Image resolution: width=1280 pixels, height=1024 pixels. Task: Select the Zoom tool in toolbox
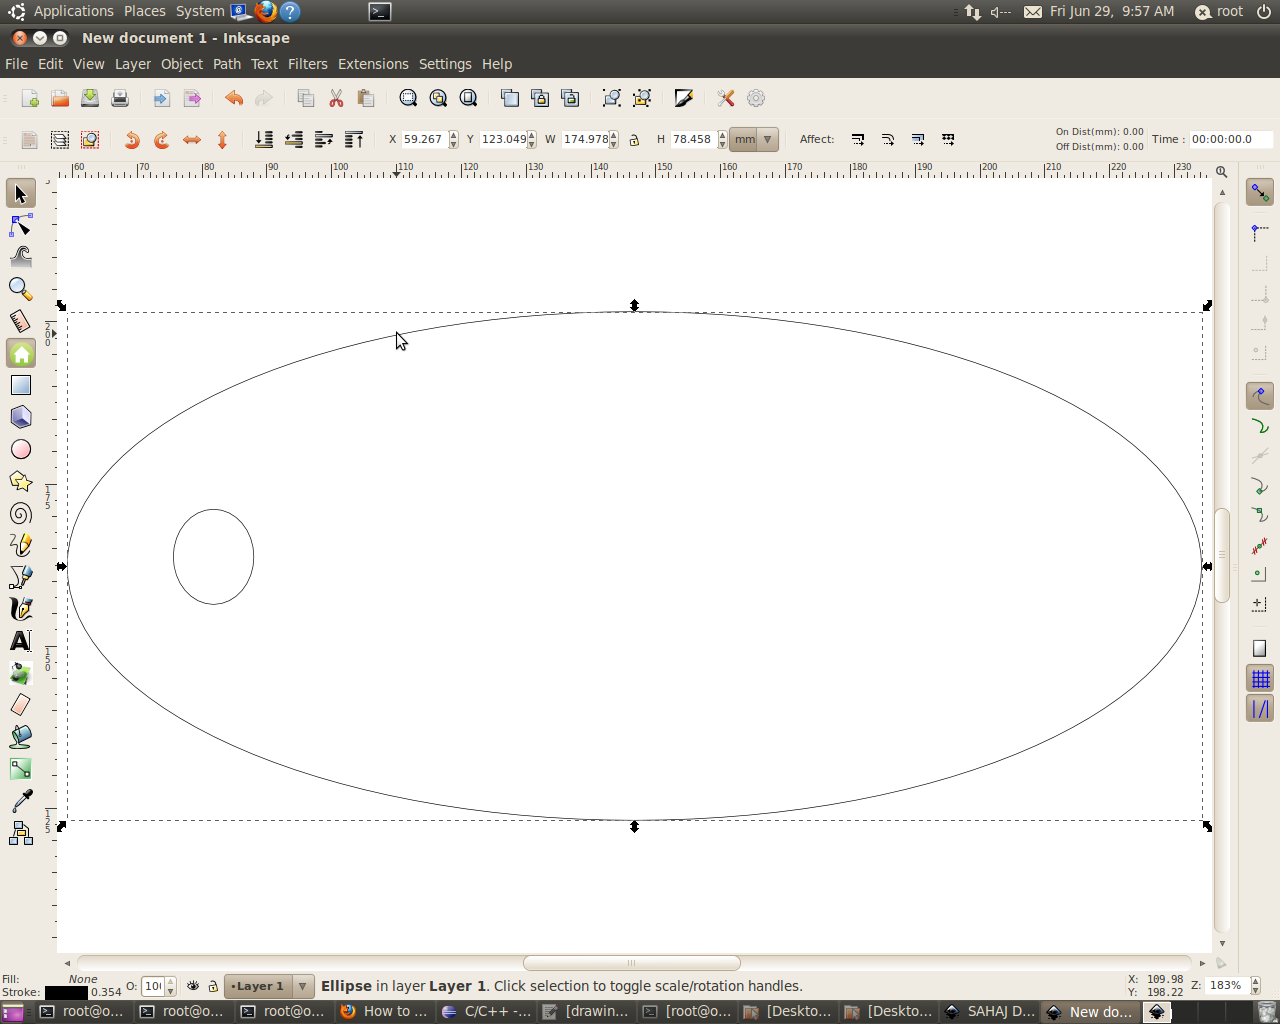(x=21, y=289)
